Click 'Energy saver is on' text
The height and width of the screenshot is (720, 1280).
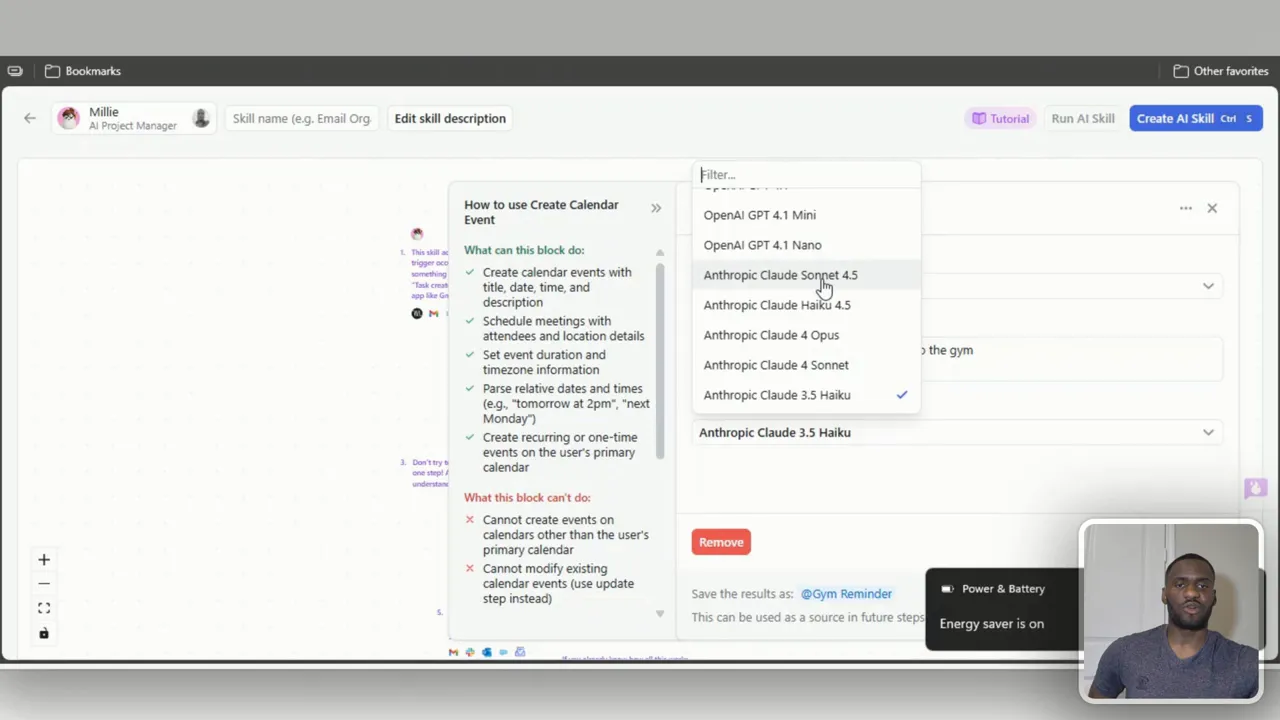pyautogui.click(x=991, y=624)
